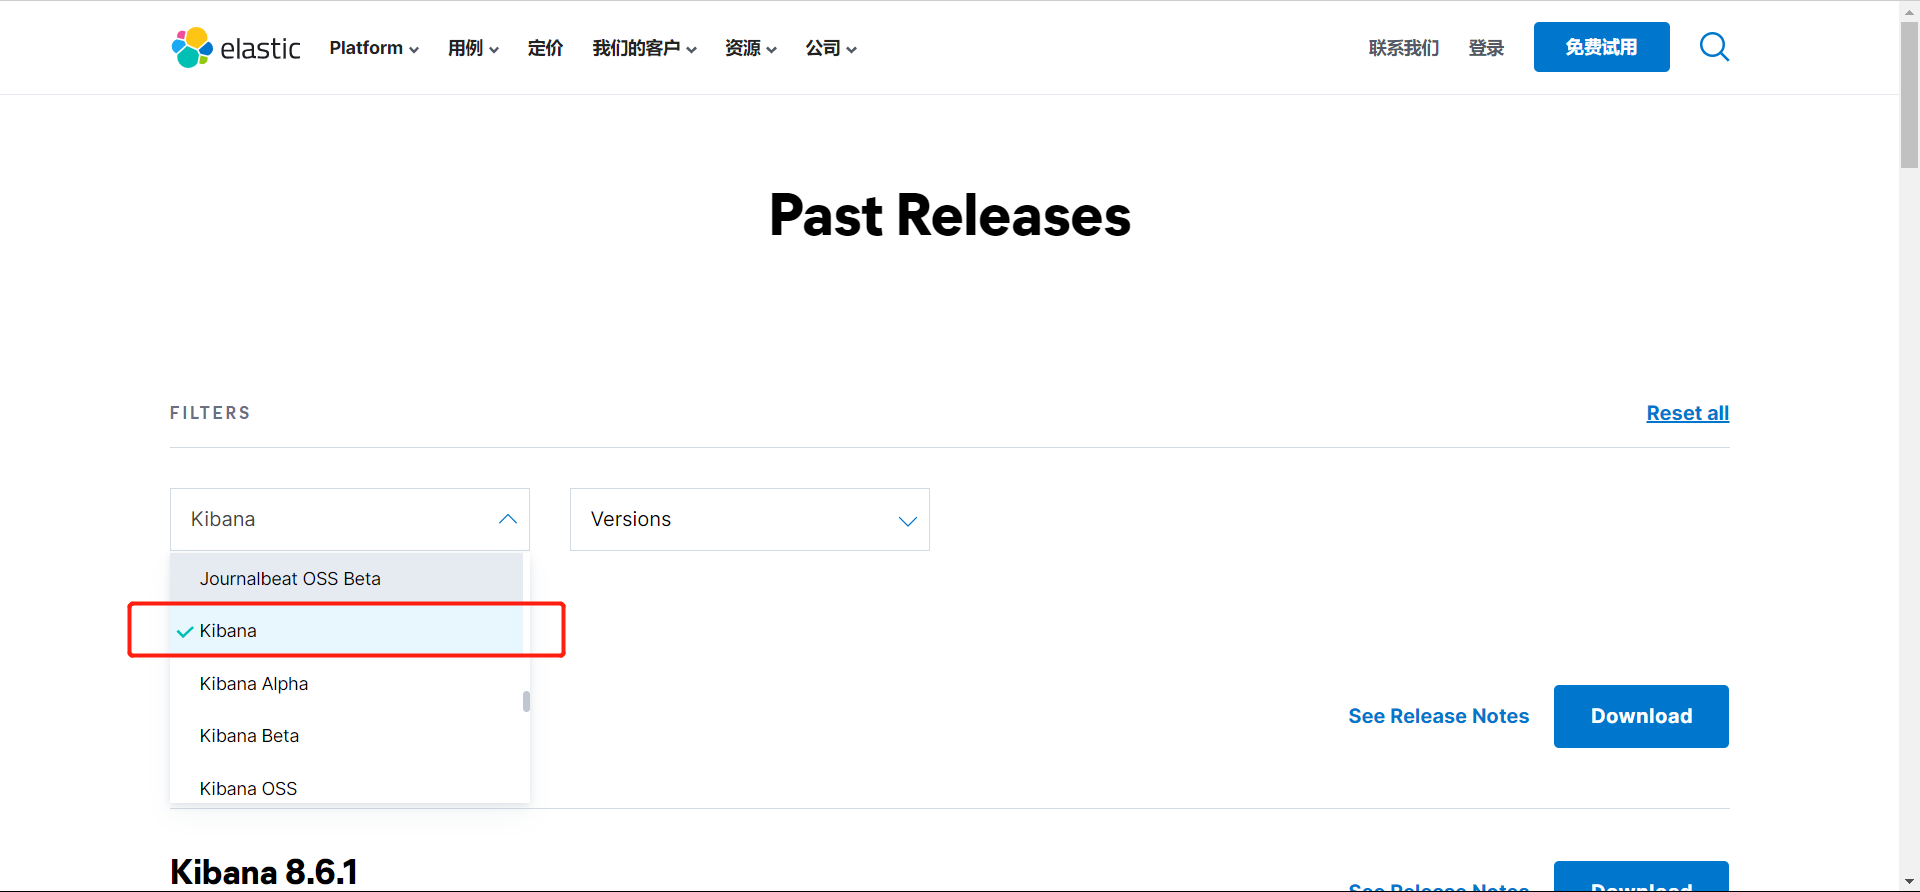Click the Elastic logo
This screenshot has height=892, width=1920.
[x=236, y=48]
